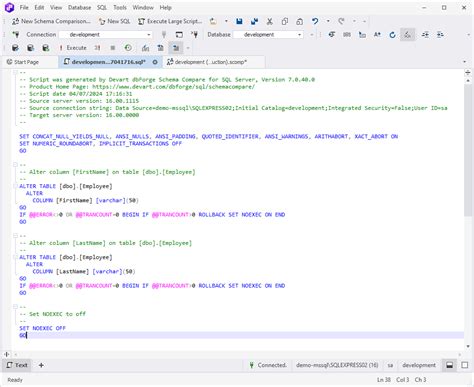
Task: Collapse the Set NOEXEC comment region
Action: [x=15, y=307]
